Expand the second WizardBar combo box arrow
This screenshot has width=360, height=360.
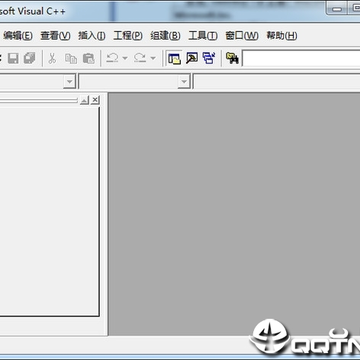pyautogui.click(x=184, y=82)
